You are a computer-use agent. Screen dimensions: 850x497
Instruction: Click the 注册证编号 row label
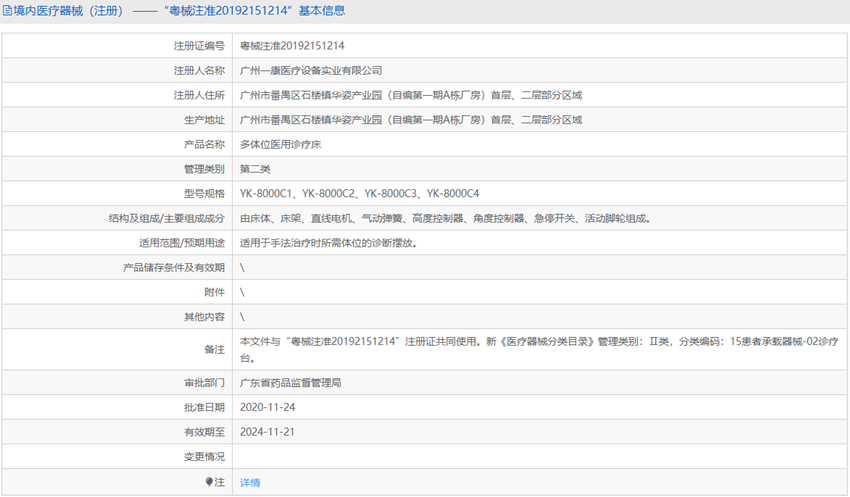click(199, 46)
